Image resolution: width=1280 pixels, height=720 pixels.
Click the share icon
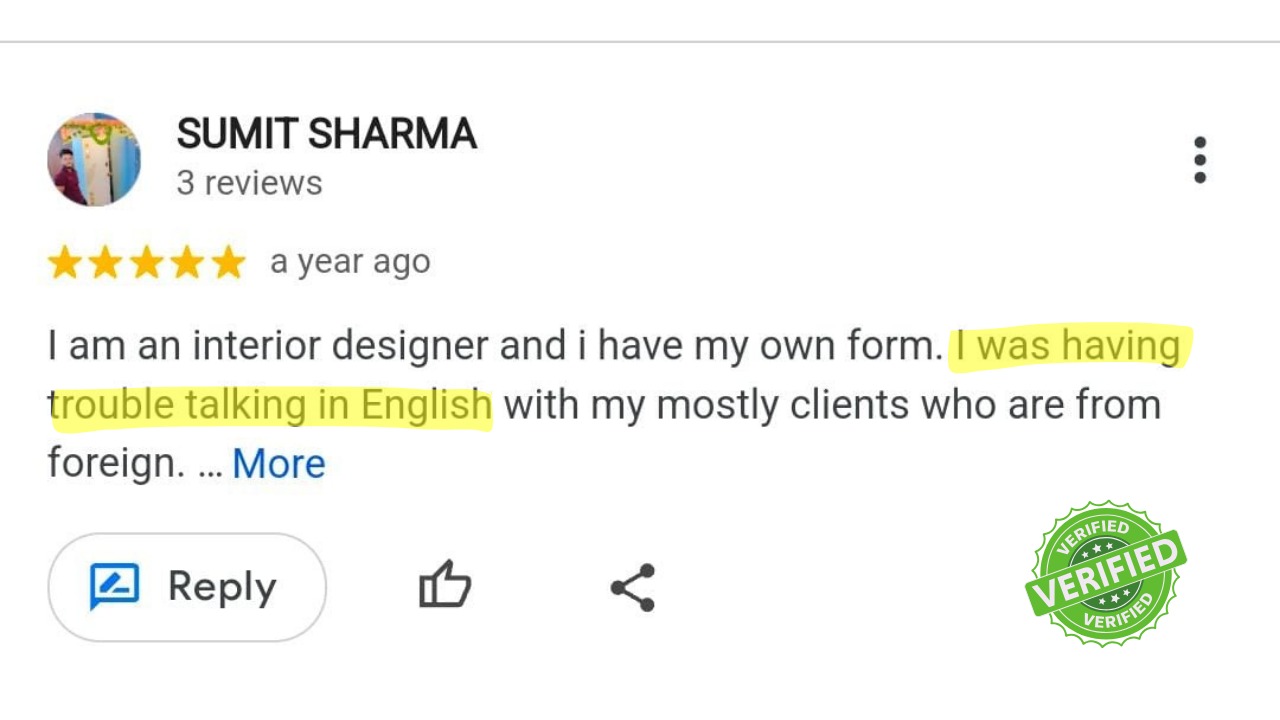[x=633, y=587]
